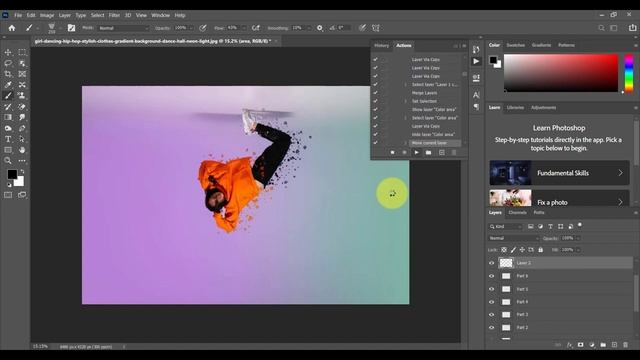The image size is (640, 360).
Task: Toggle lock all padlock icon
Action: click(540, 249)
